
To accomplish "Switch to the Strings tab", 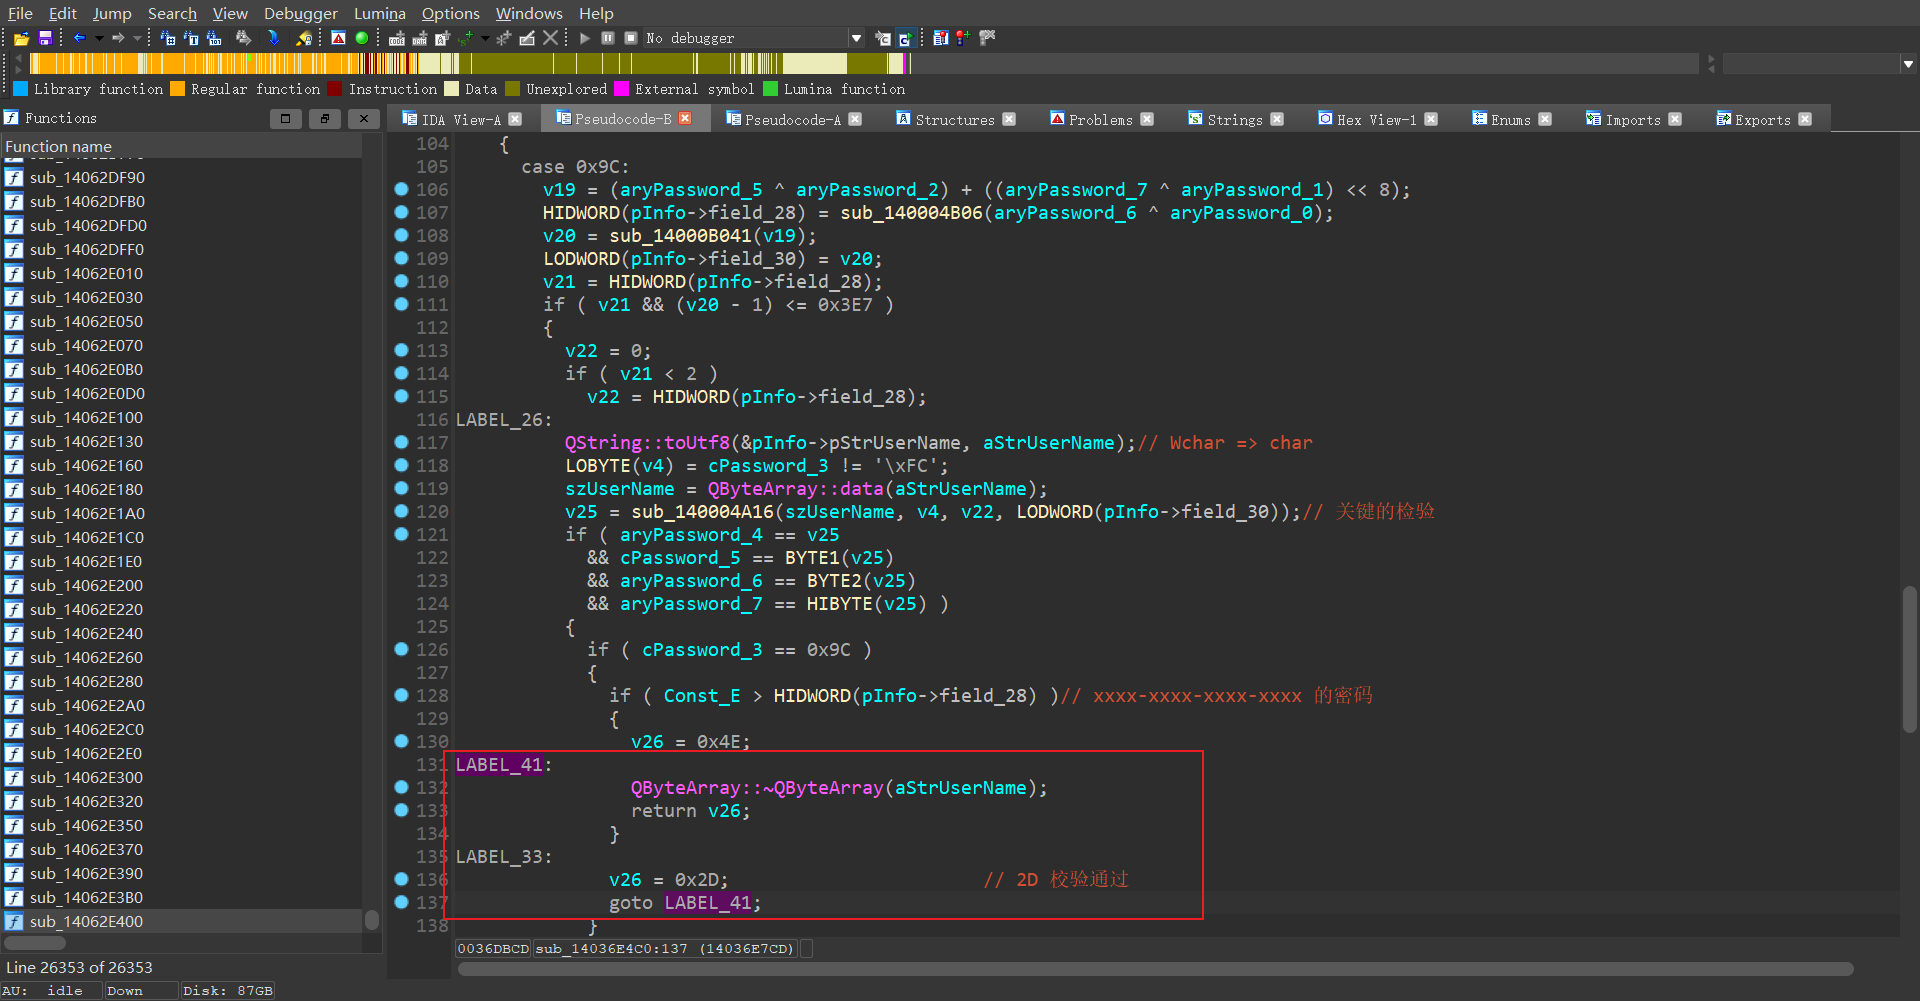I will (x=1234, y=119).
